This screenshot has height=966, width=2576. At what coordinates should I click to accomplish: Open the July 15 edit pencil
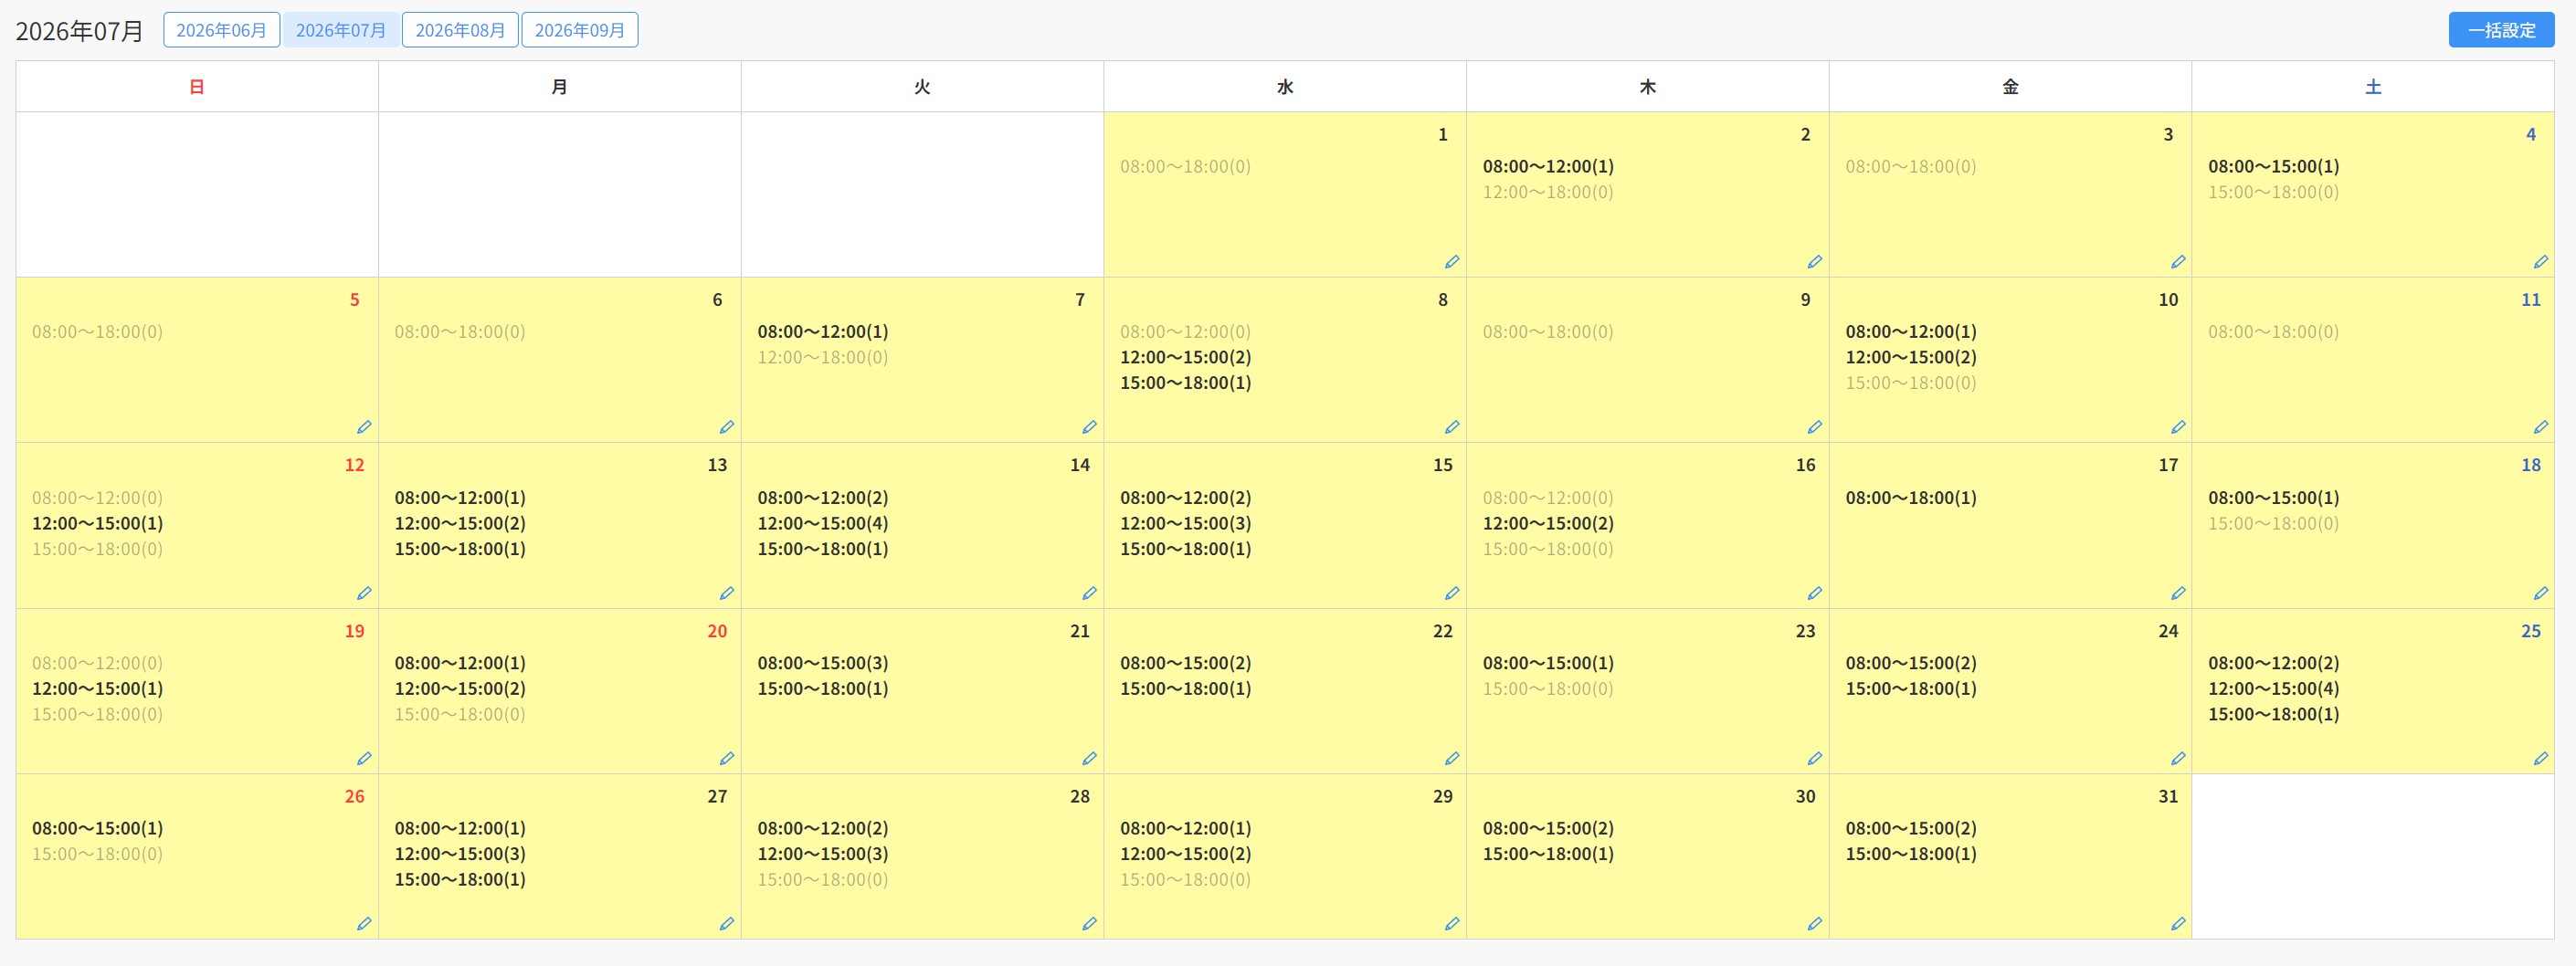[x=1452, y=593]
